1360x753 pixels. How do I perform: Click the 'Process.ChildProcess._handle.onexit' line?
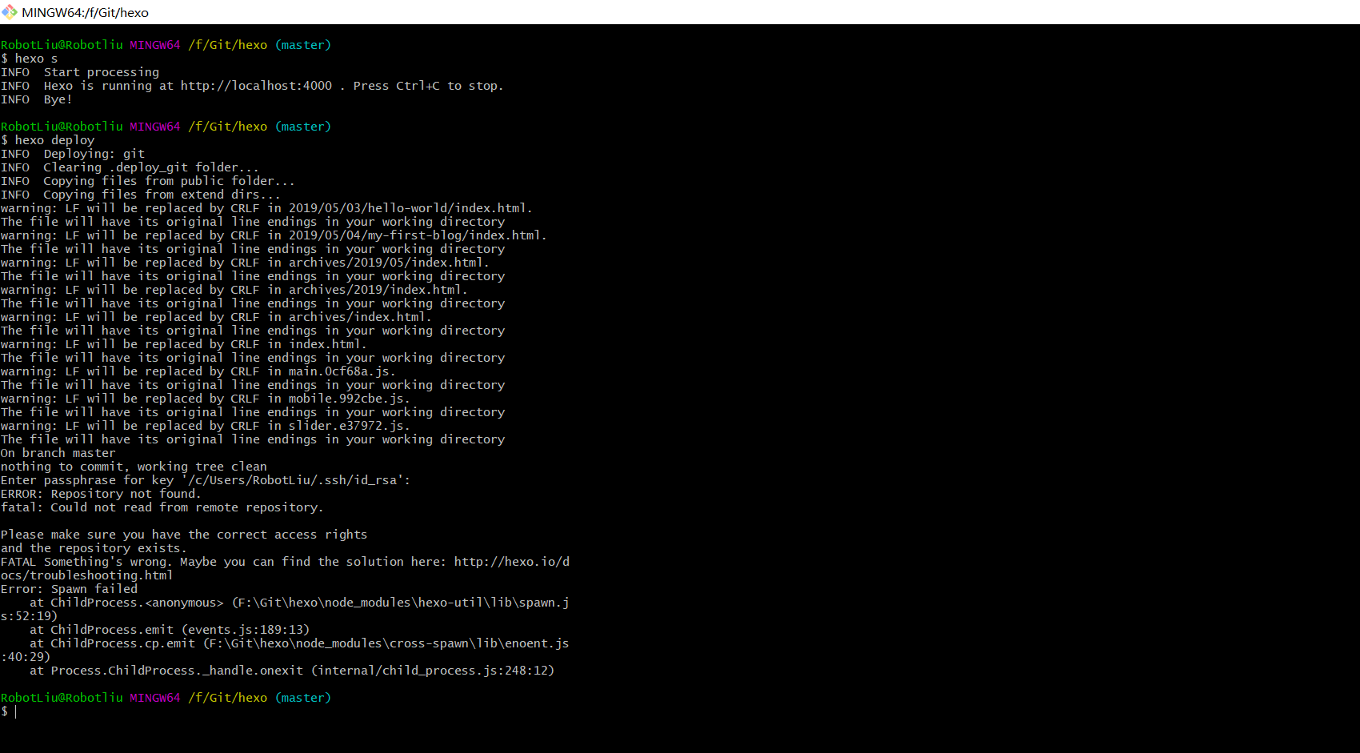(292, 670)
